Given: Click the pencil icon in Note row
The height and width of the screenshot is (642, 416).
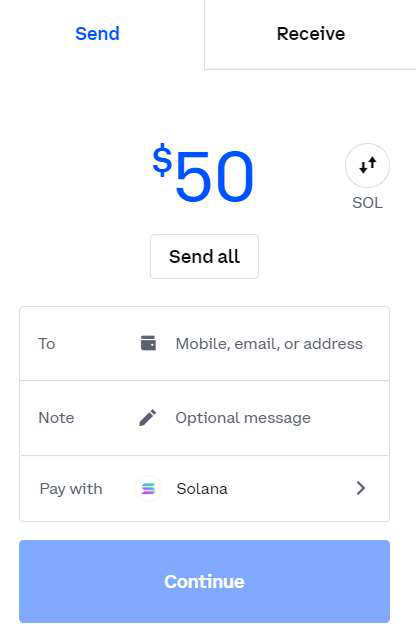Looking at the screenshot, I should click(x=147, y=418).
